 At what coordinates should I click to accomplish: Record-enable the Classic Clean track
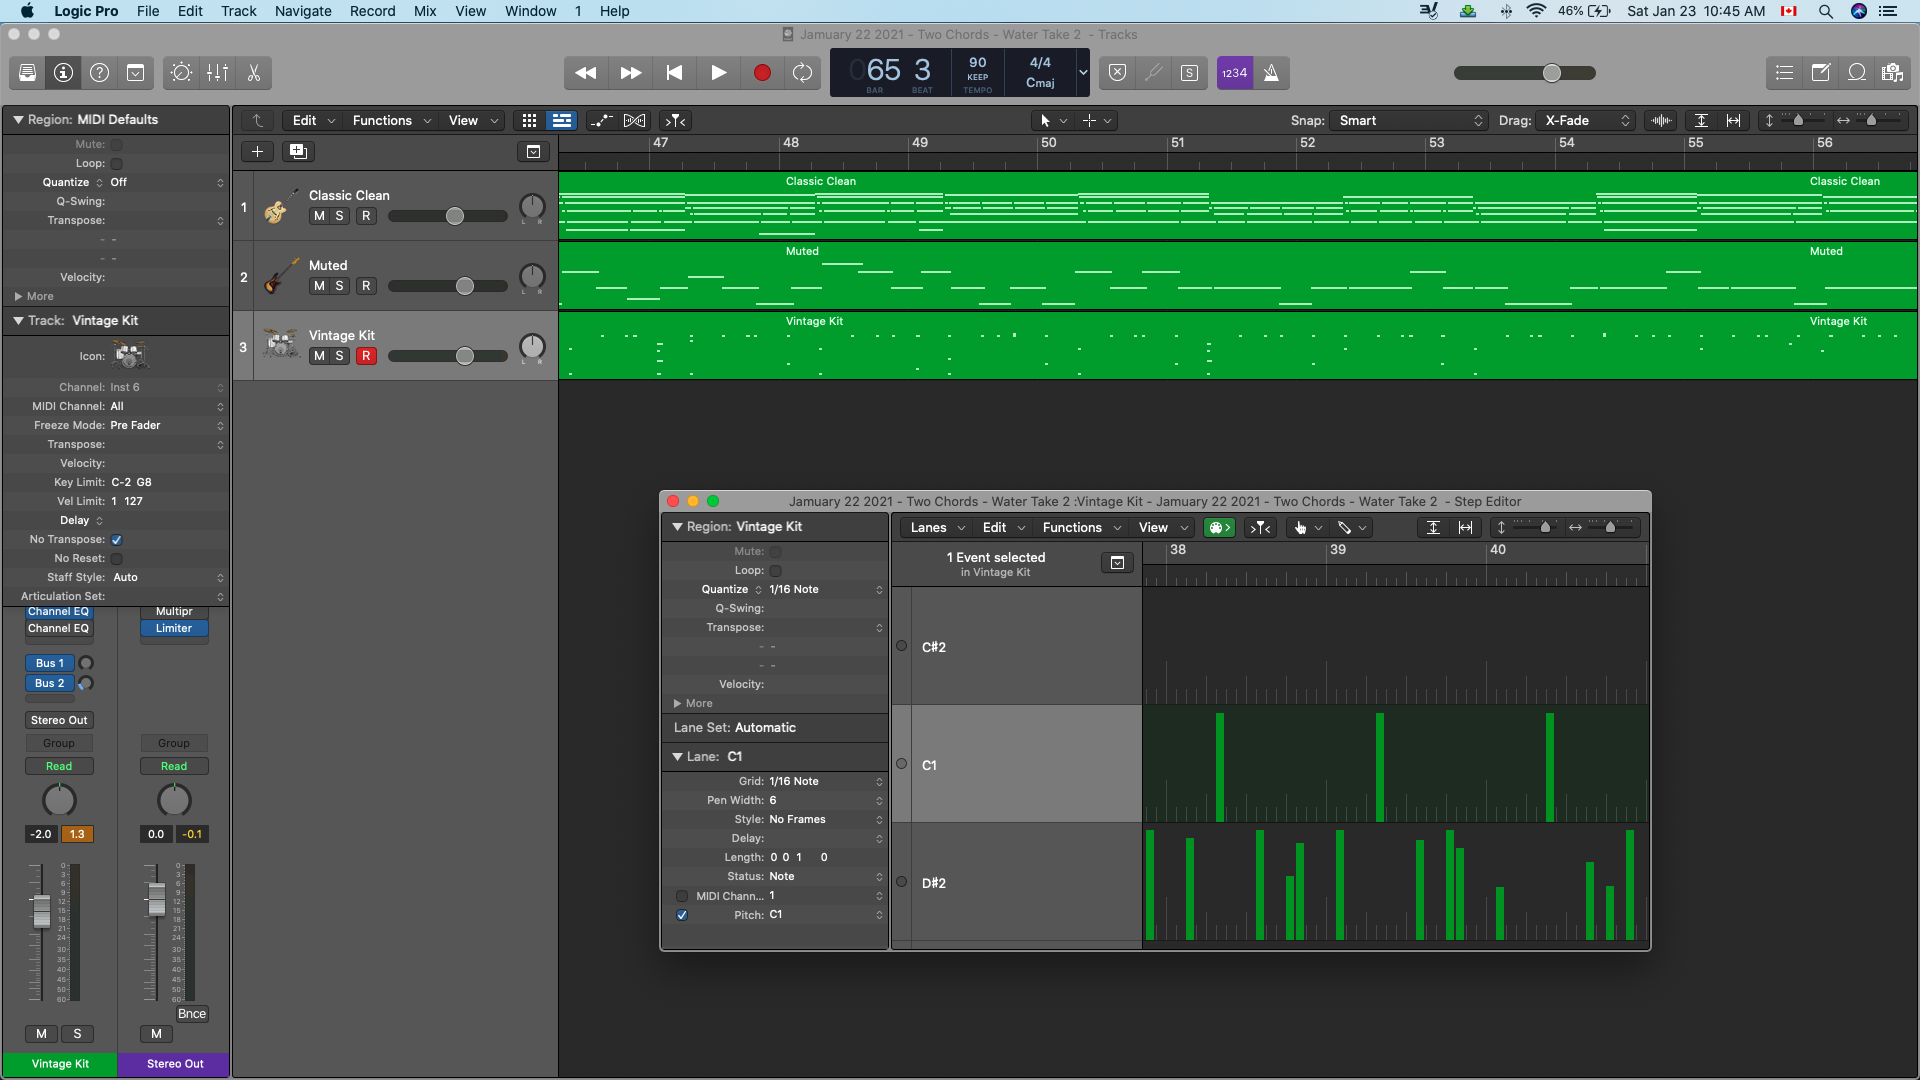click(366, 216)
